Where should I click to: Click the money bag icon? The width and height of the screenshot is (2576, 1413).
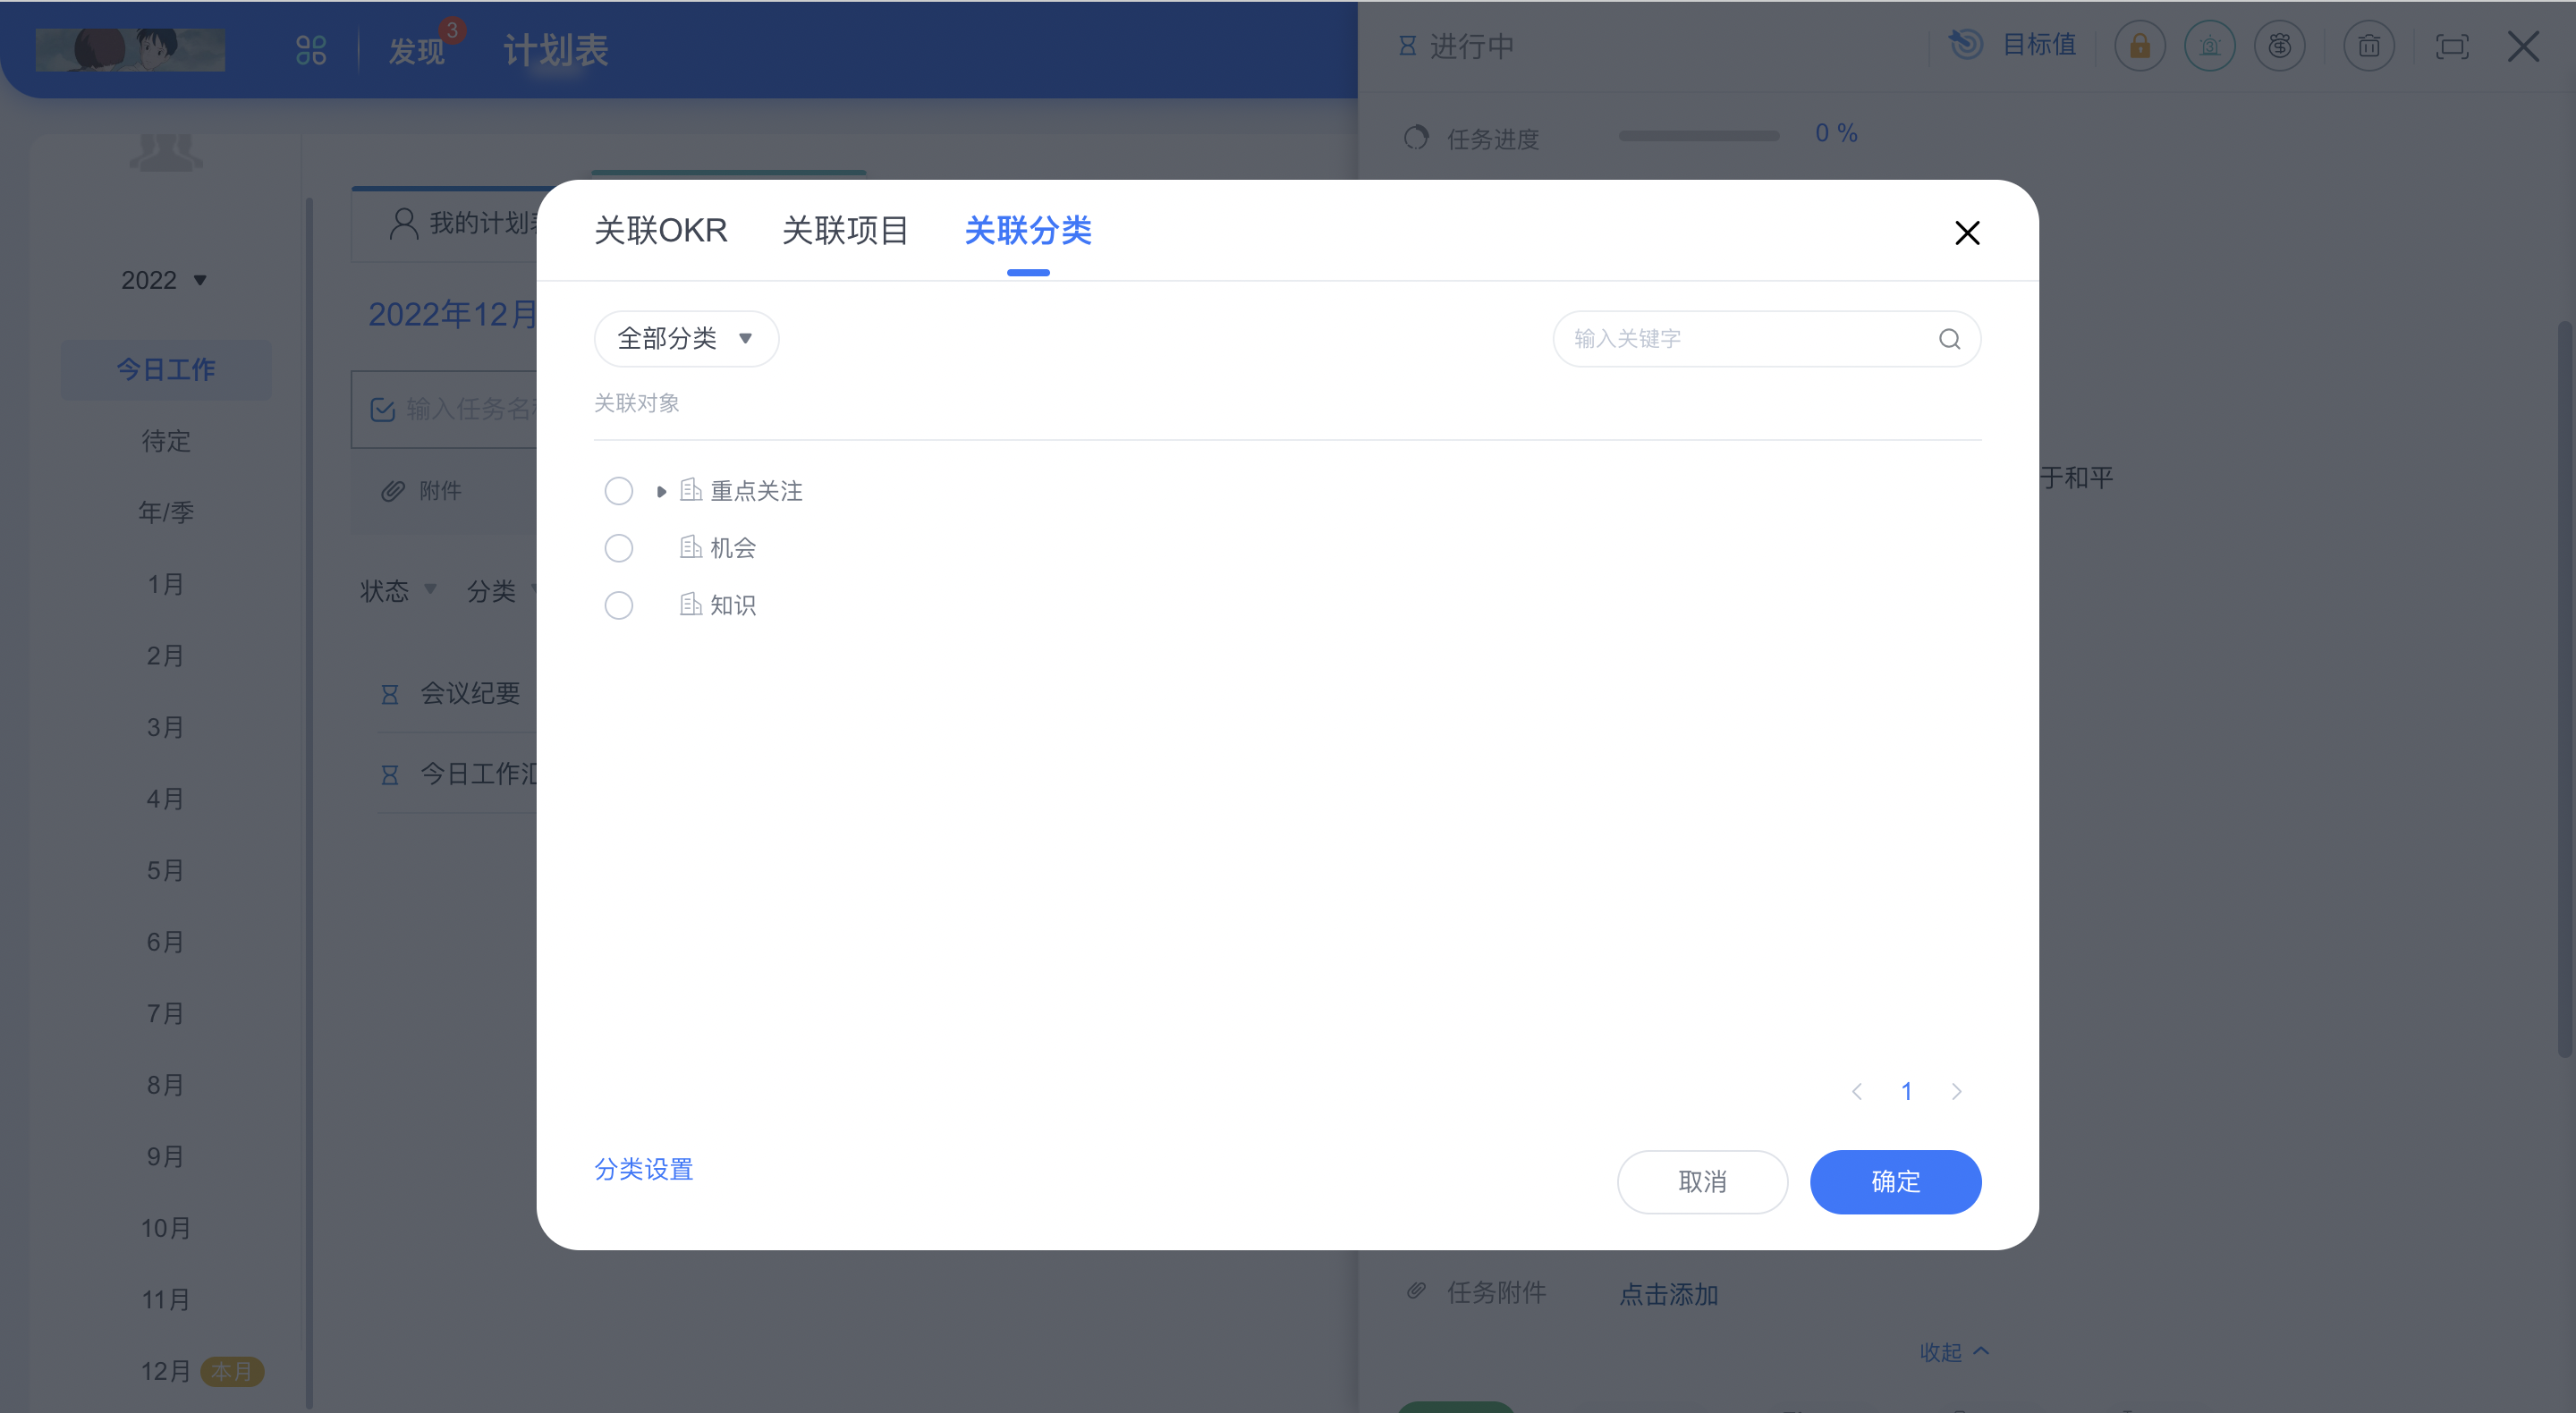pyautogui.click(x=2280, y=46)
